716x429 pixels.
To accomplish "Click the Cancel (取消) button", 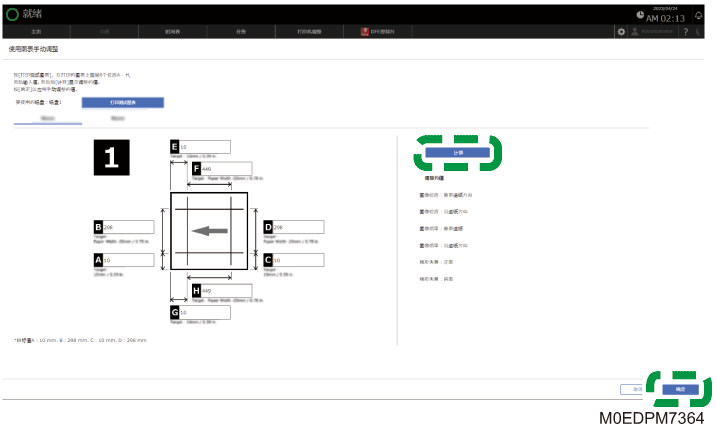I will [x=632, y=389].
